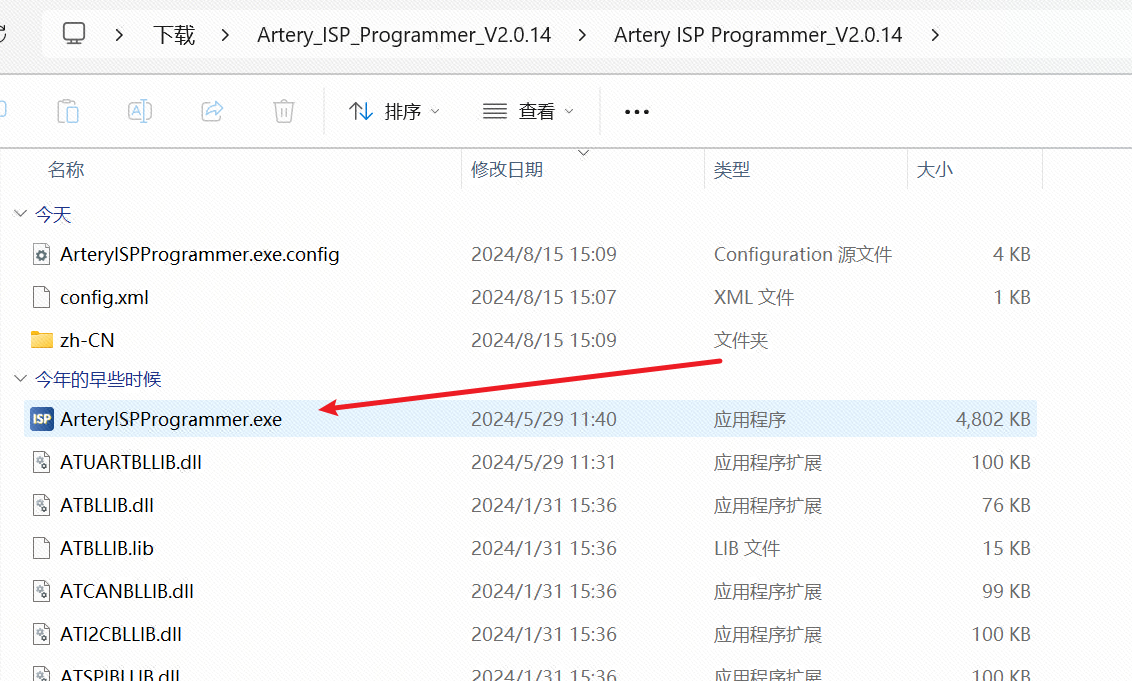This screenshot has width=1132, height=681.
Task: Click the paste clipboard icon in toolbar
Action: coord(68,111)
